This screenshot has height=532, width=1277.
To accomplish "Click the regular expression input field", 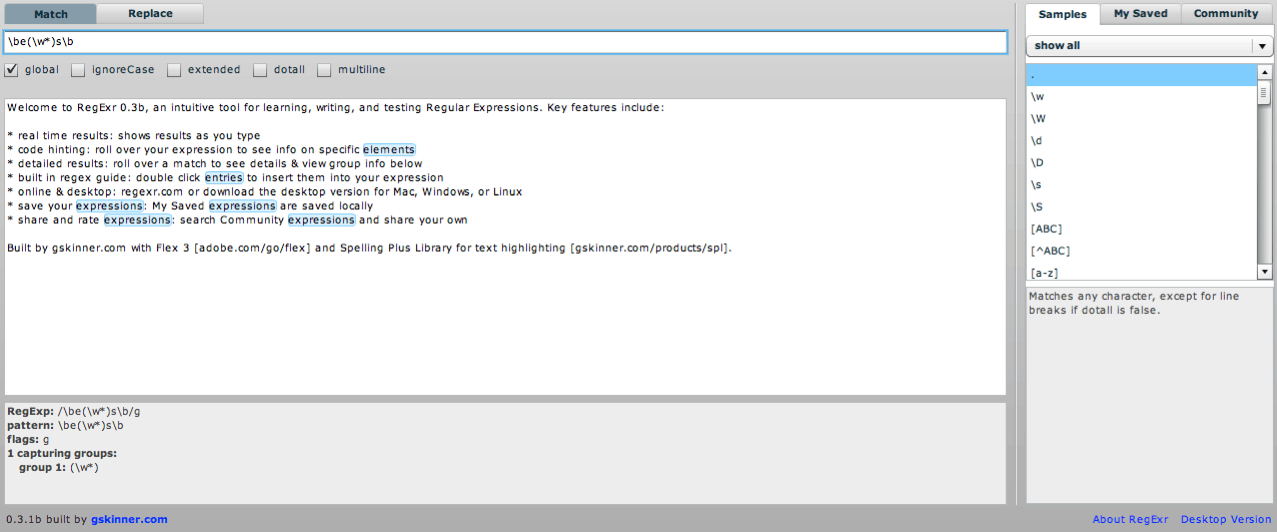I will (x=505, y=42).
